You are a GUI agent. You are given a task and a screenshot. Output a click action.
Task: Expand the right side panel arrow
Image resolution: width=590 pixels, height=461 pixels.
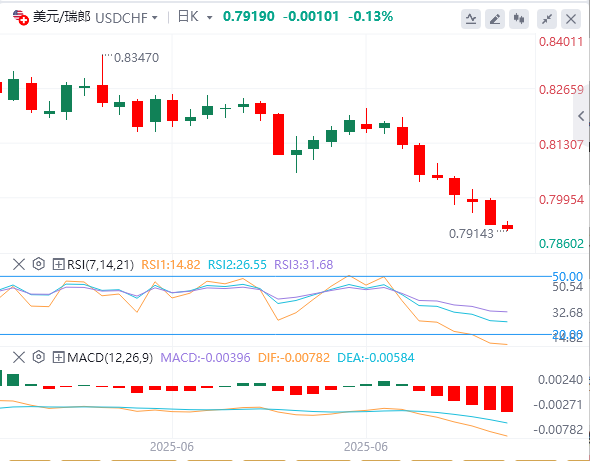click(x=581, y=116)
